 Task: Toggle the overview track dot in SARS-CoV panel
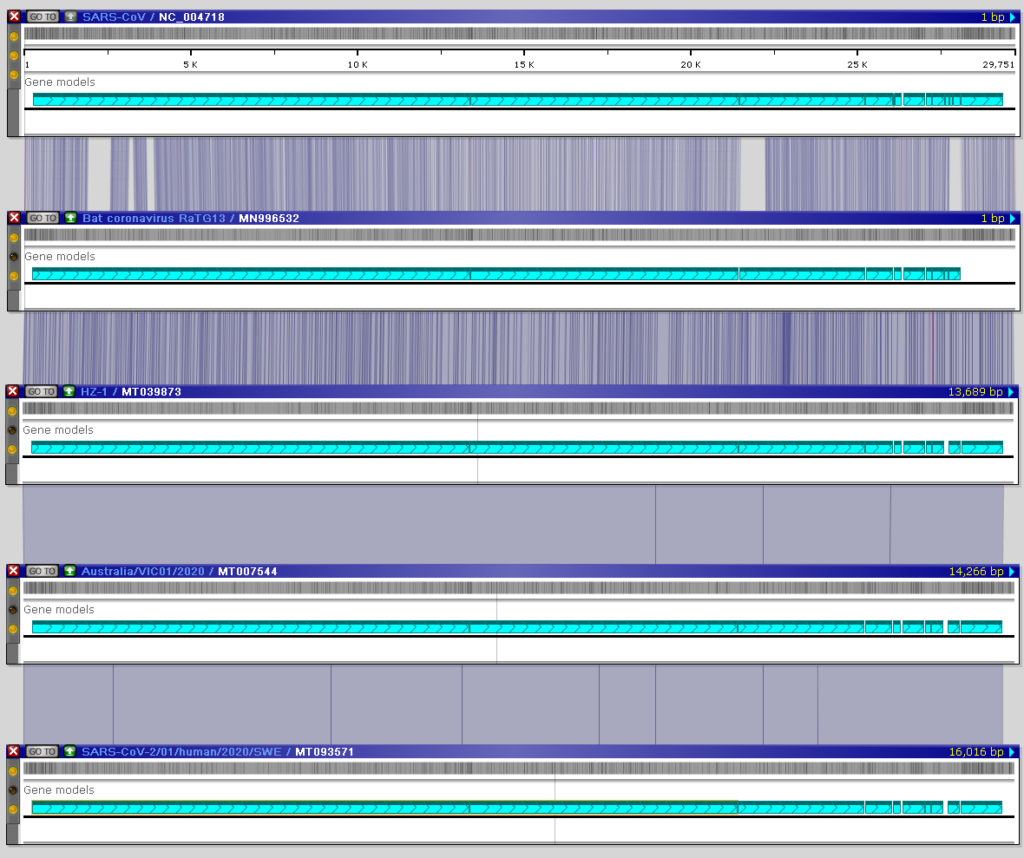click(14, 36)
